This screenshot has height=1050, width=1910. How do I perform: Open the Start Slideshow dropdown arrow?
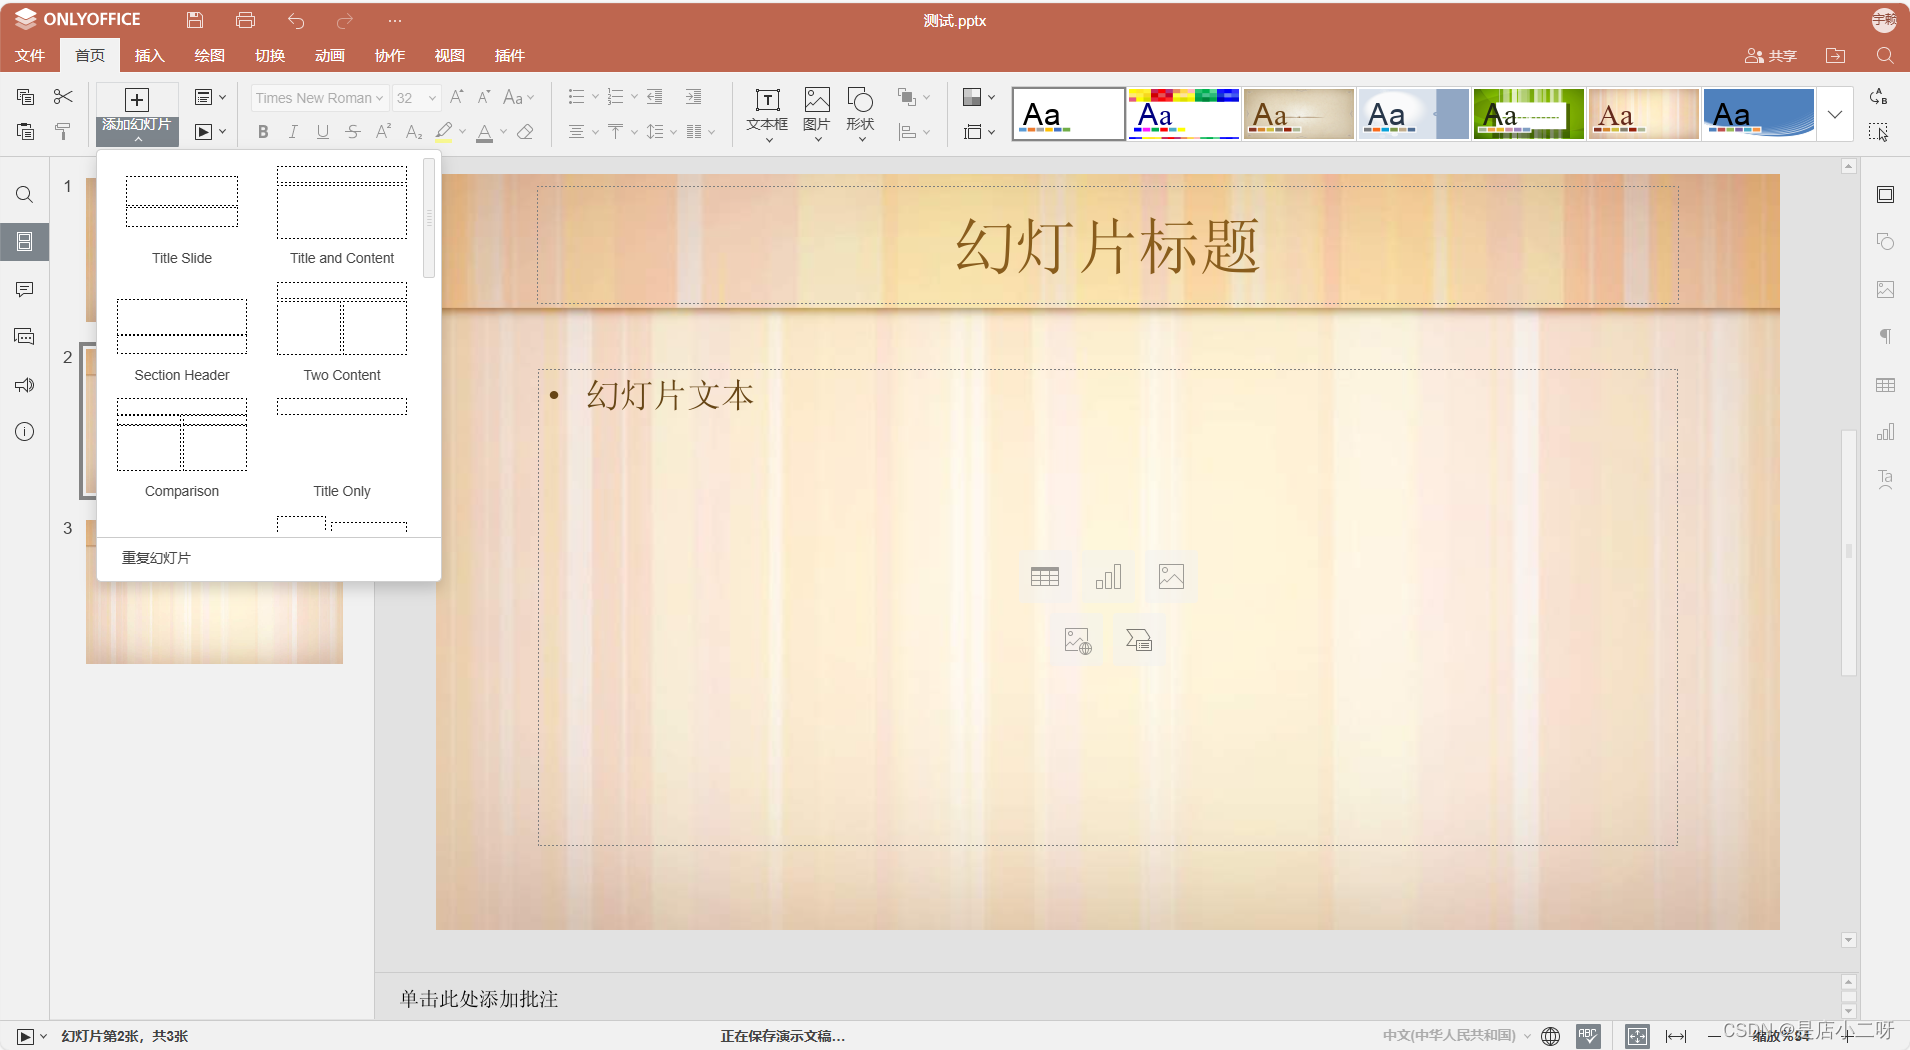222,132
